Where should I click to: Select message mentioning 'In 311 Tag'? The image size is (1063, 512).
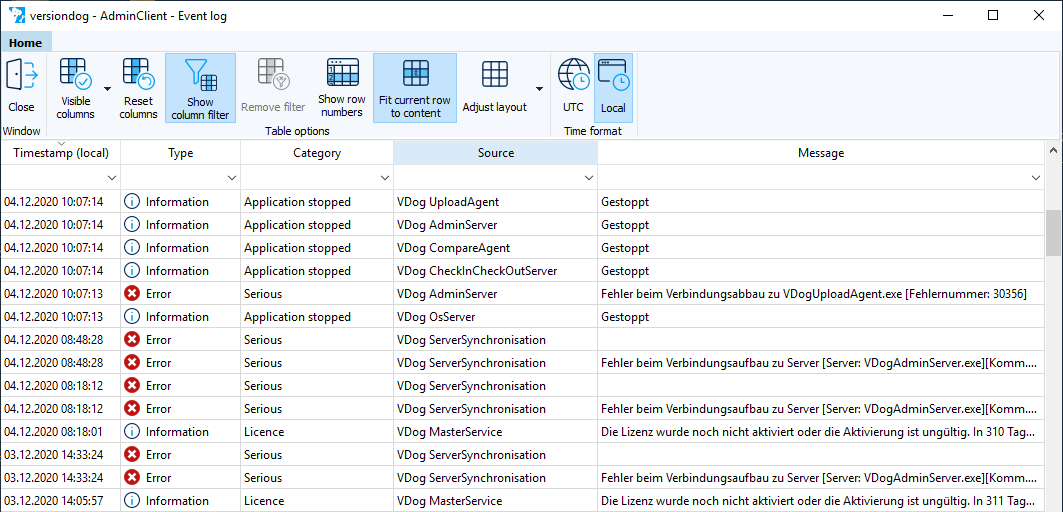click(x=819, y=500)
